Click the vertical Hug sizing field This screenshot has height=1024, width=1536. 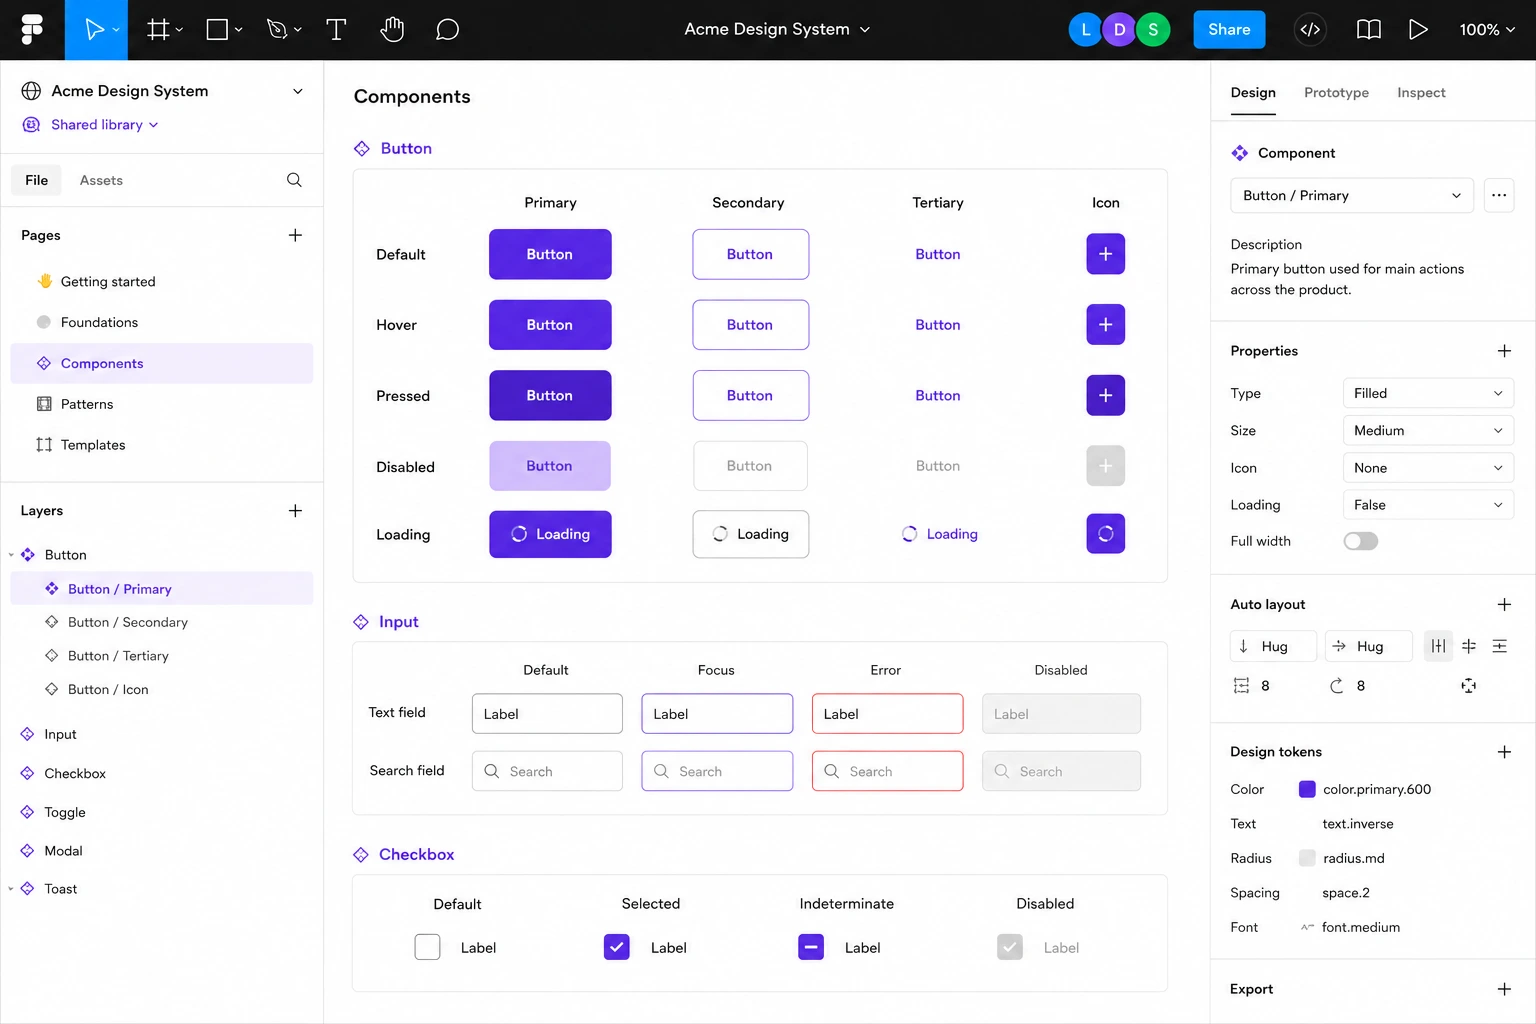coord(1273,646)
